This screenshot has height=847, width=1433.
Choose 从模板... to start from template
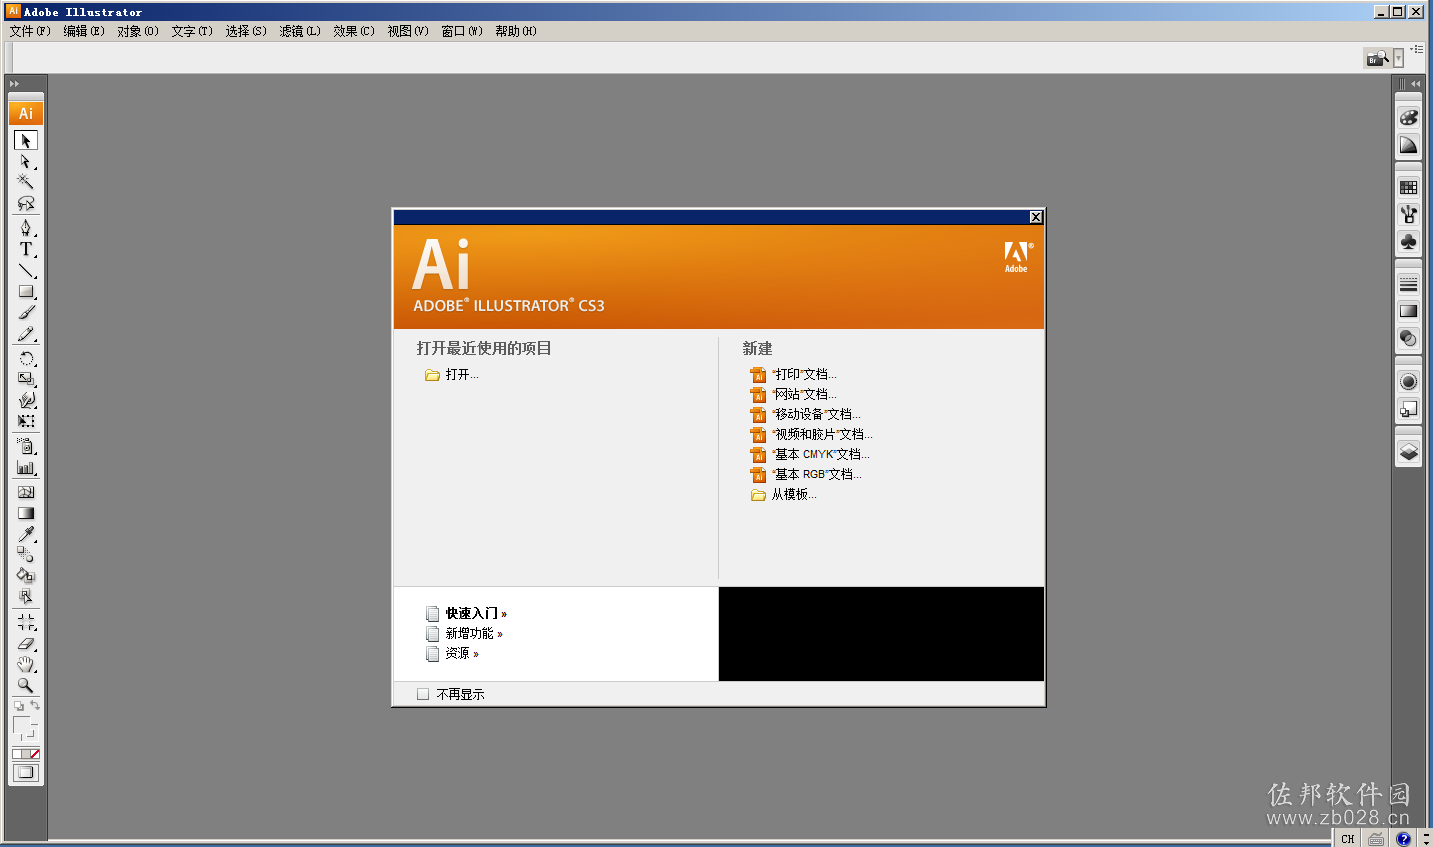784,495
